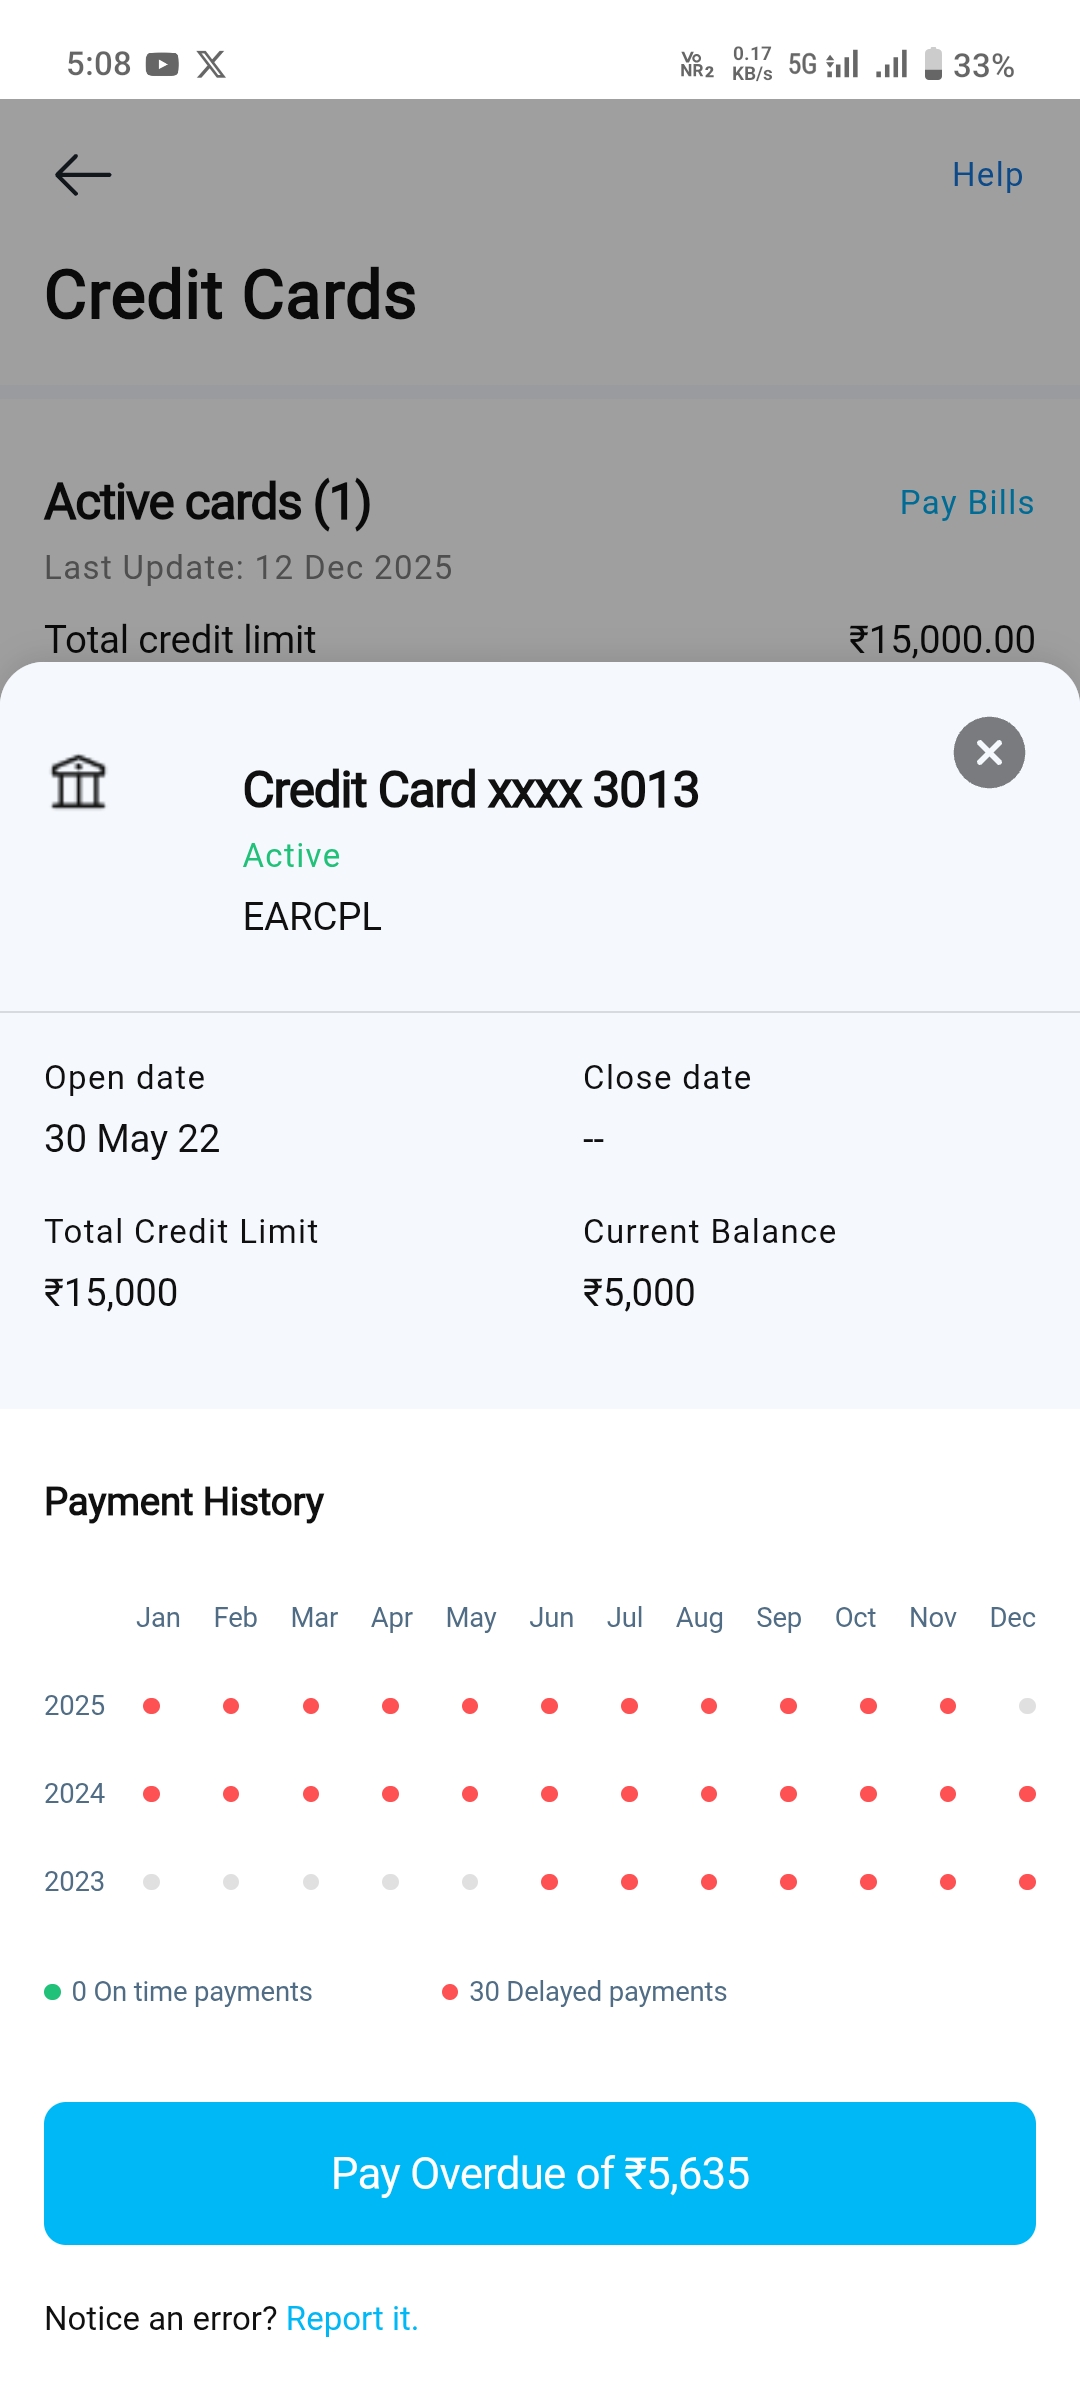The width and height of the screenshot is (1080, 2408).
Task: Tap the battery icon in status bar
Action: click(x=933, y=64)
